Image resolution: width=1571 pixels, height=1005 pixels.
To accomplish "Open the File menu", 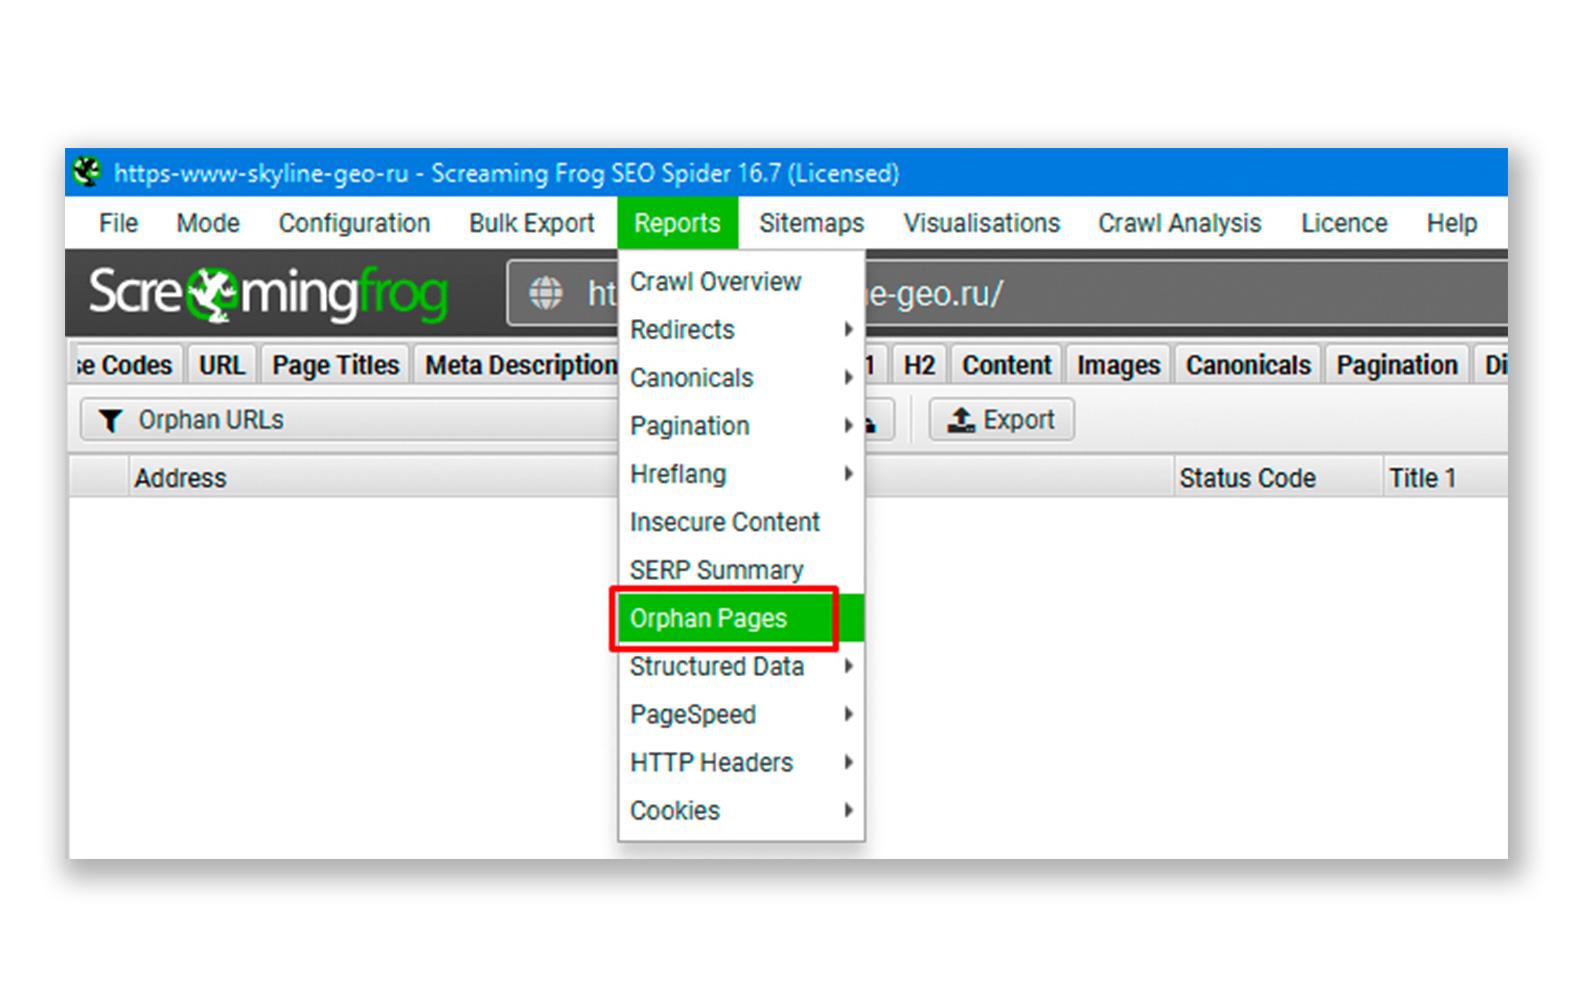I will point(118,223).
